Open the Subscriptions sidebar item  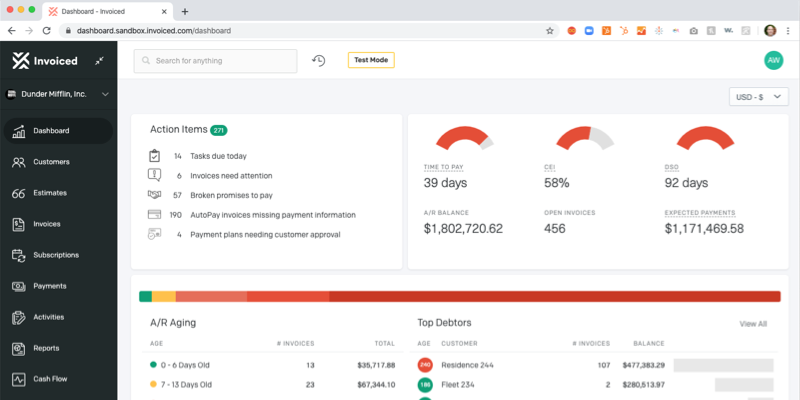pos(58,255)
